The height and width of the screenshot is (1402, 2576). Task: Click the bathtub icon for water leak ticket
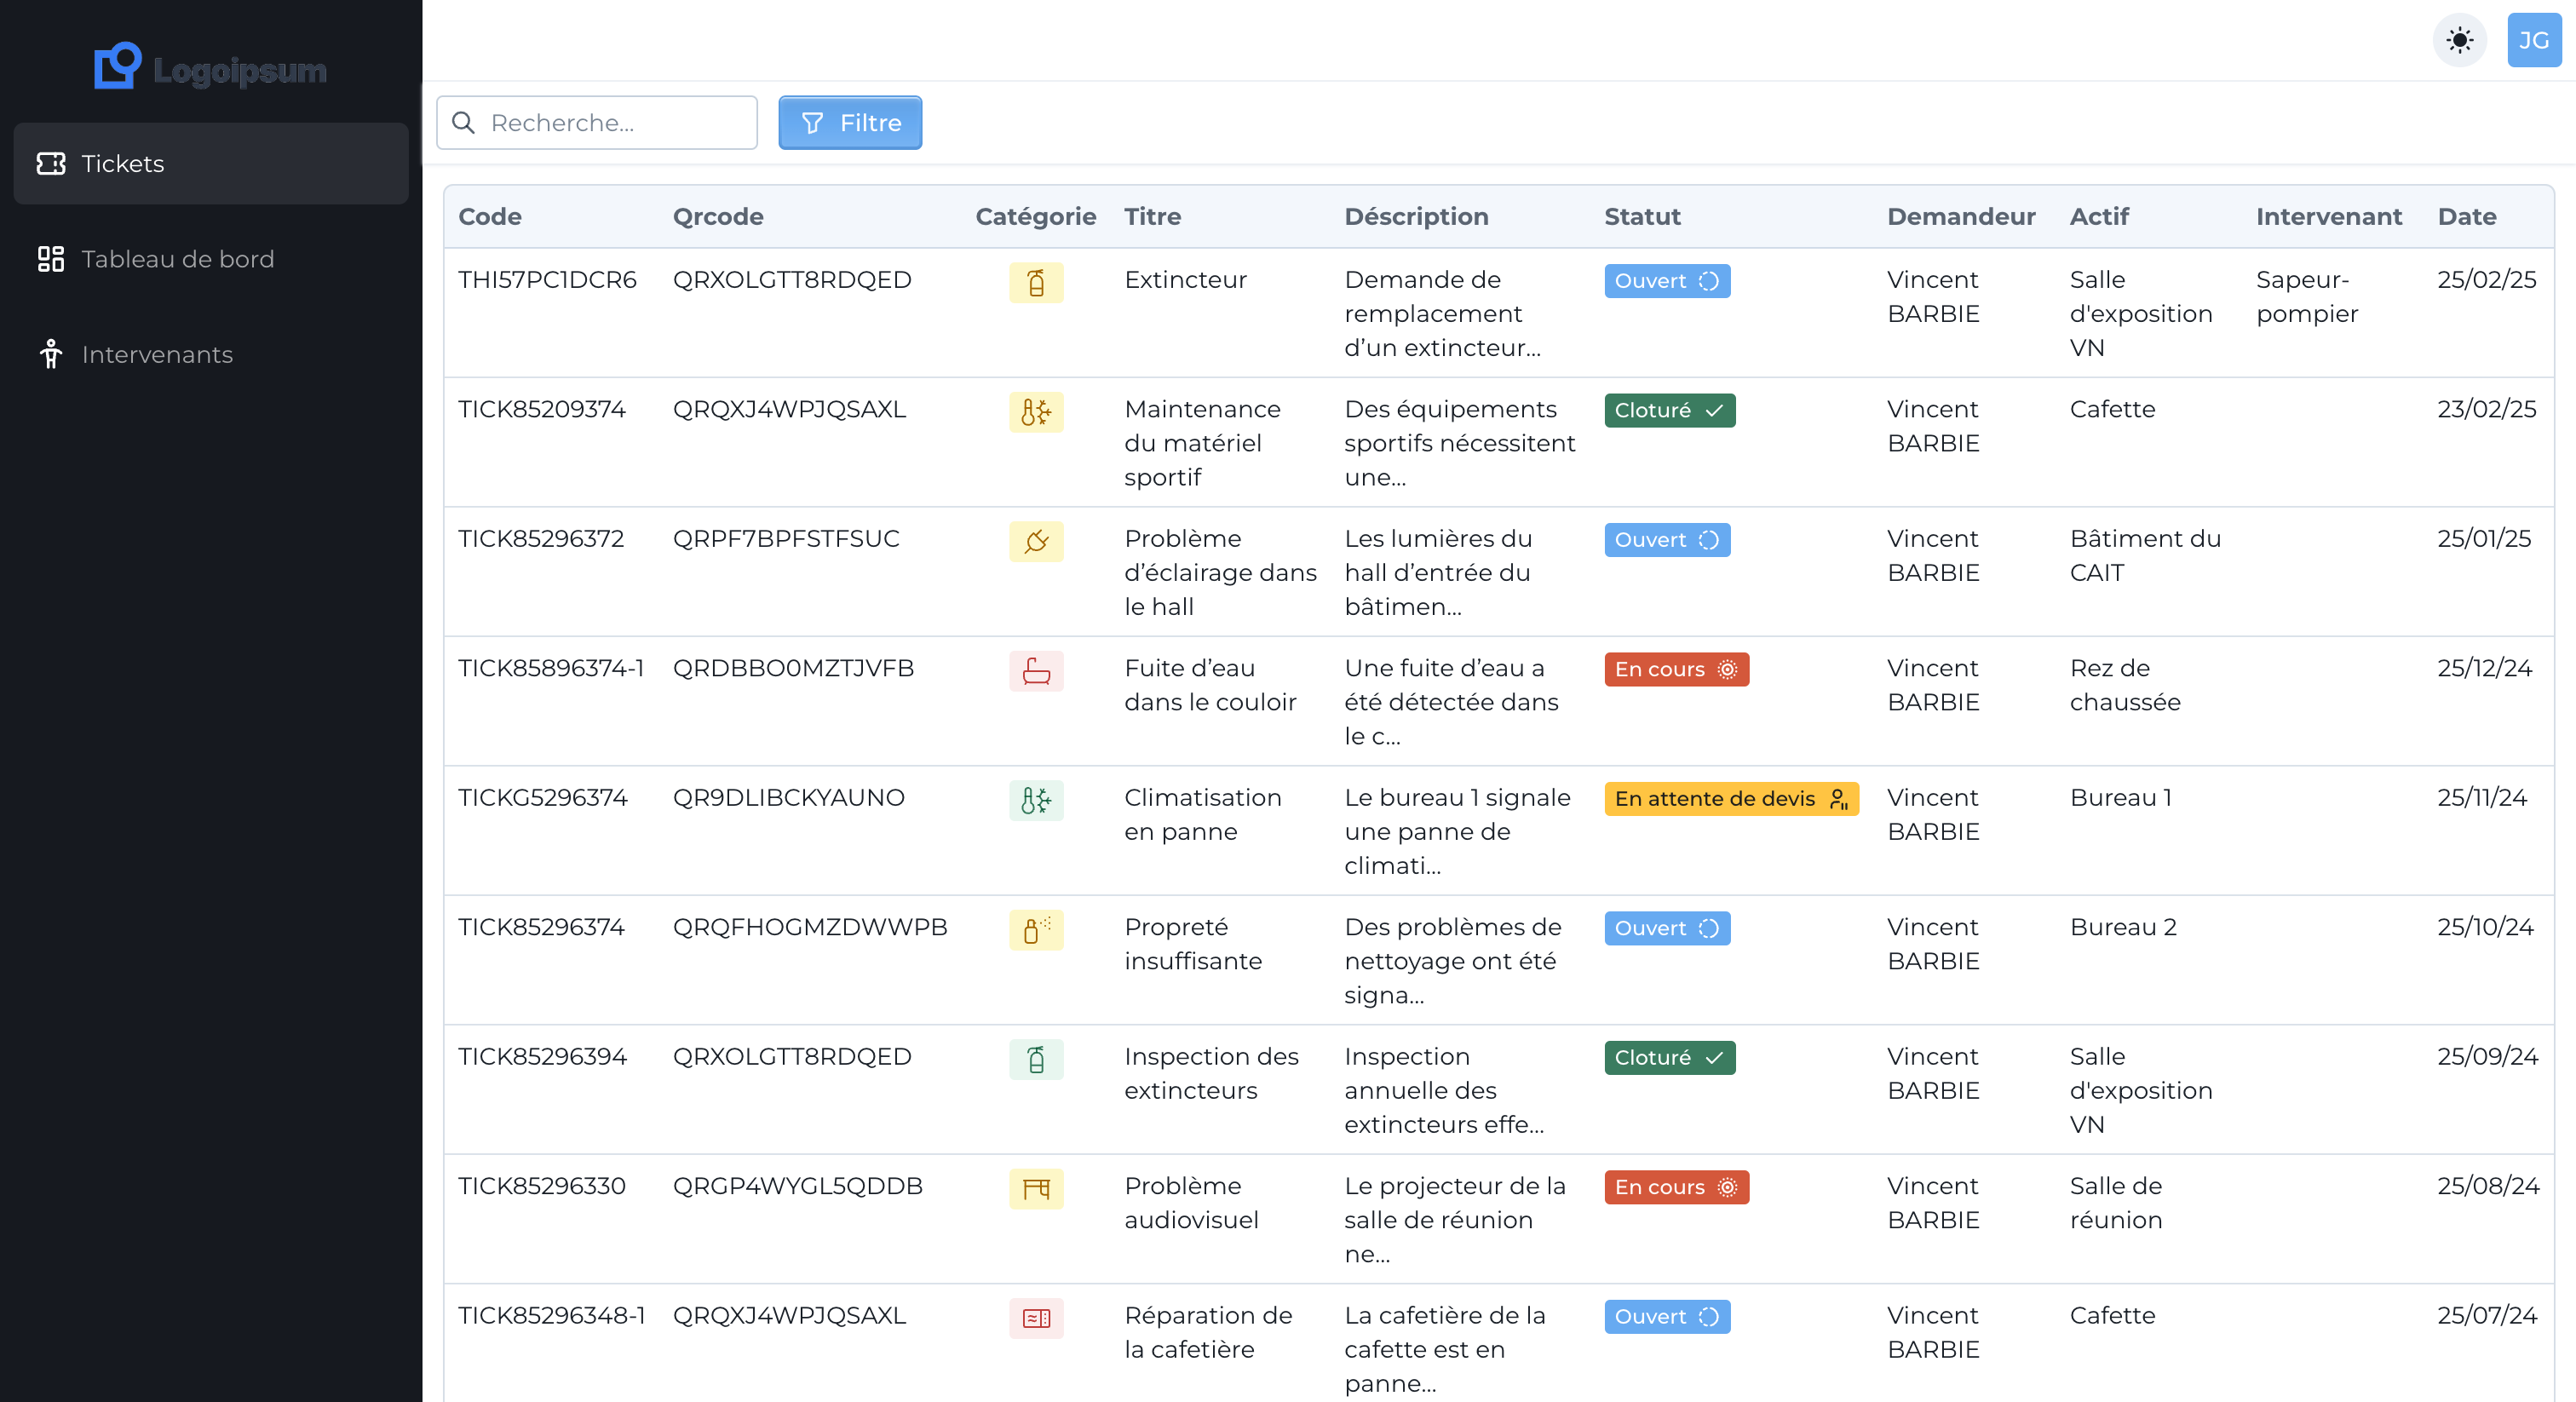click(1036, 671)
